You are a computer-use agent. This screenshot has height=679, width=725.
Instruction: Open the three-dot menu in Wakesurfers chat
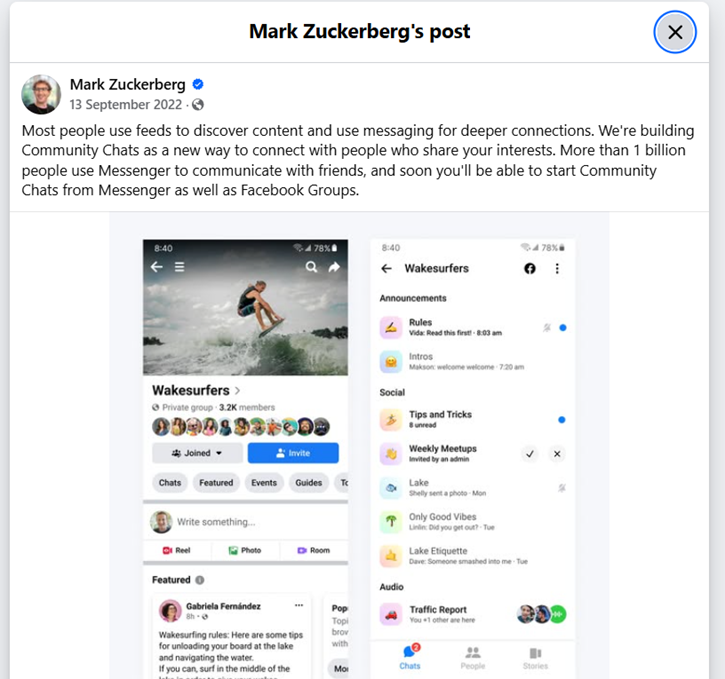pos(557,269)
